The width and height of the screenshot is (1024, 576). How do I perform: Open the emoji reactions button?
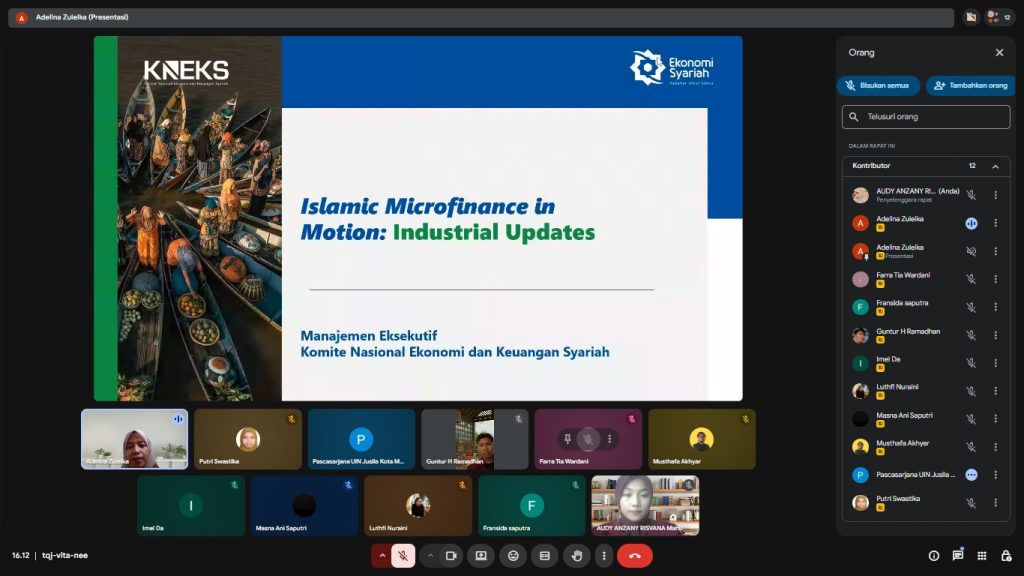(513, 556)
